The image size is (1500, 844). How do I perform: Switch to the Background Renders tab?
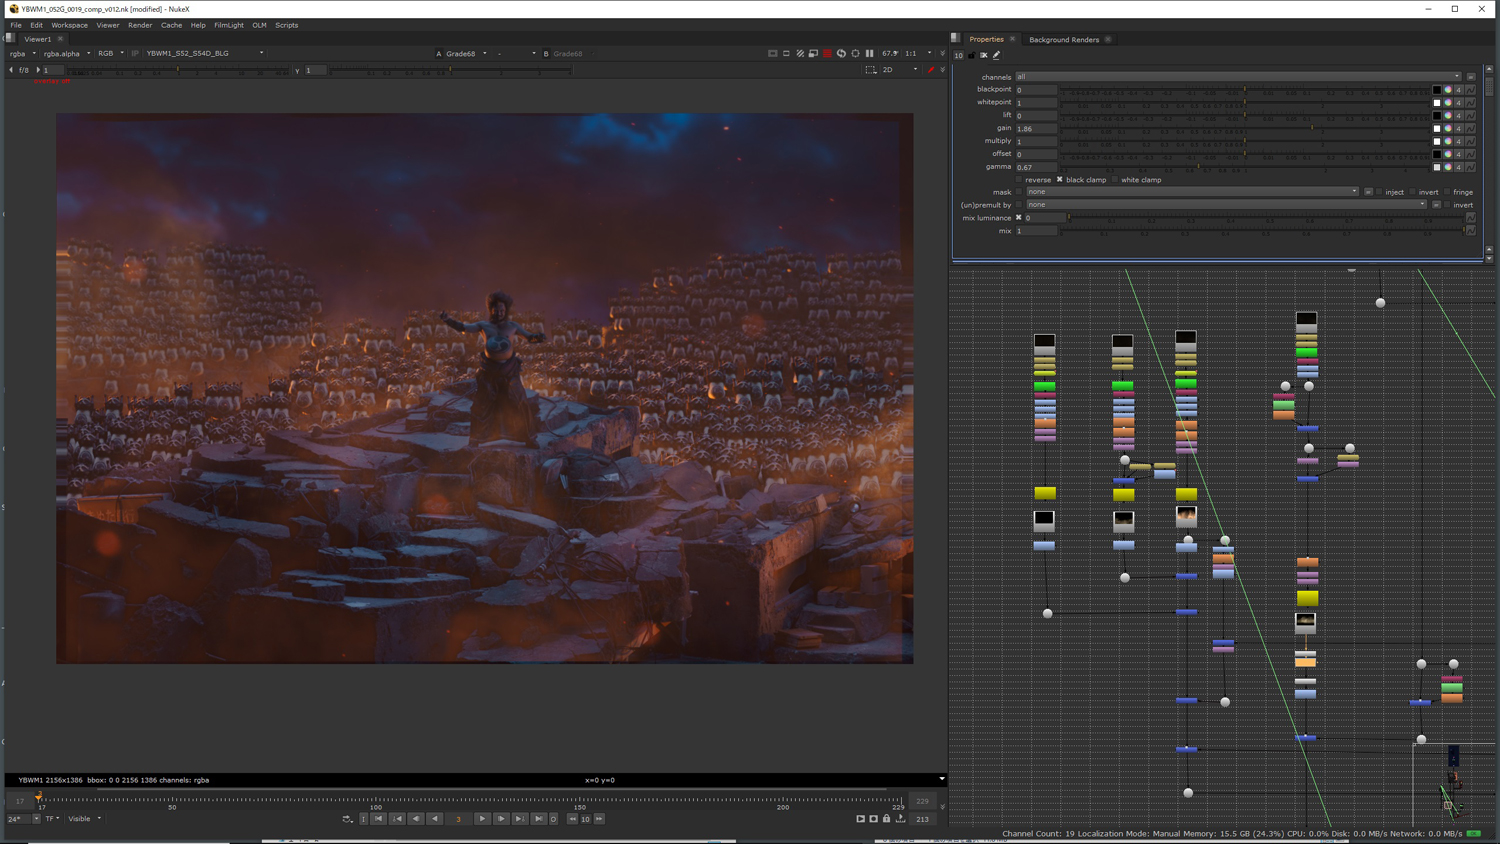[1064, 40]
